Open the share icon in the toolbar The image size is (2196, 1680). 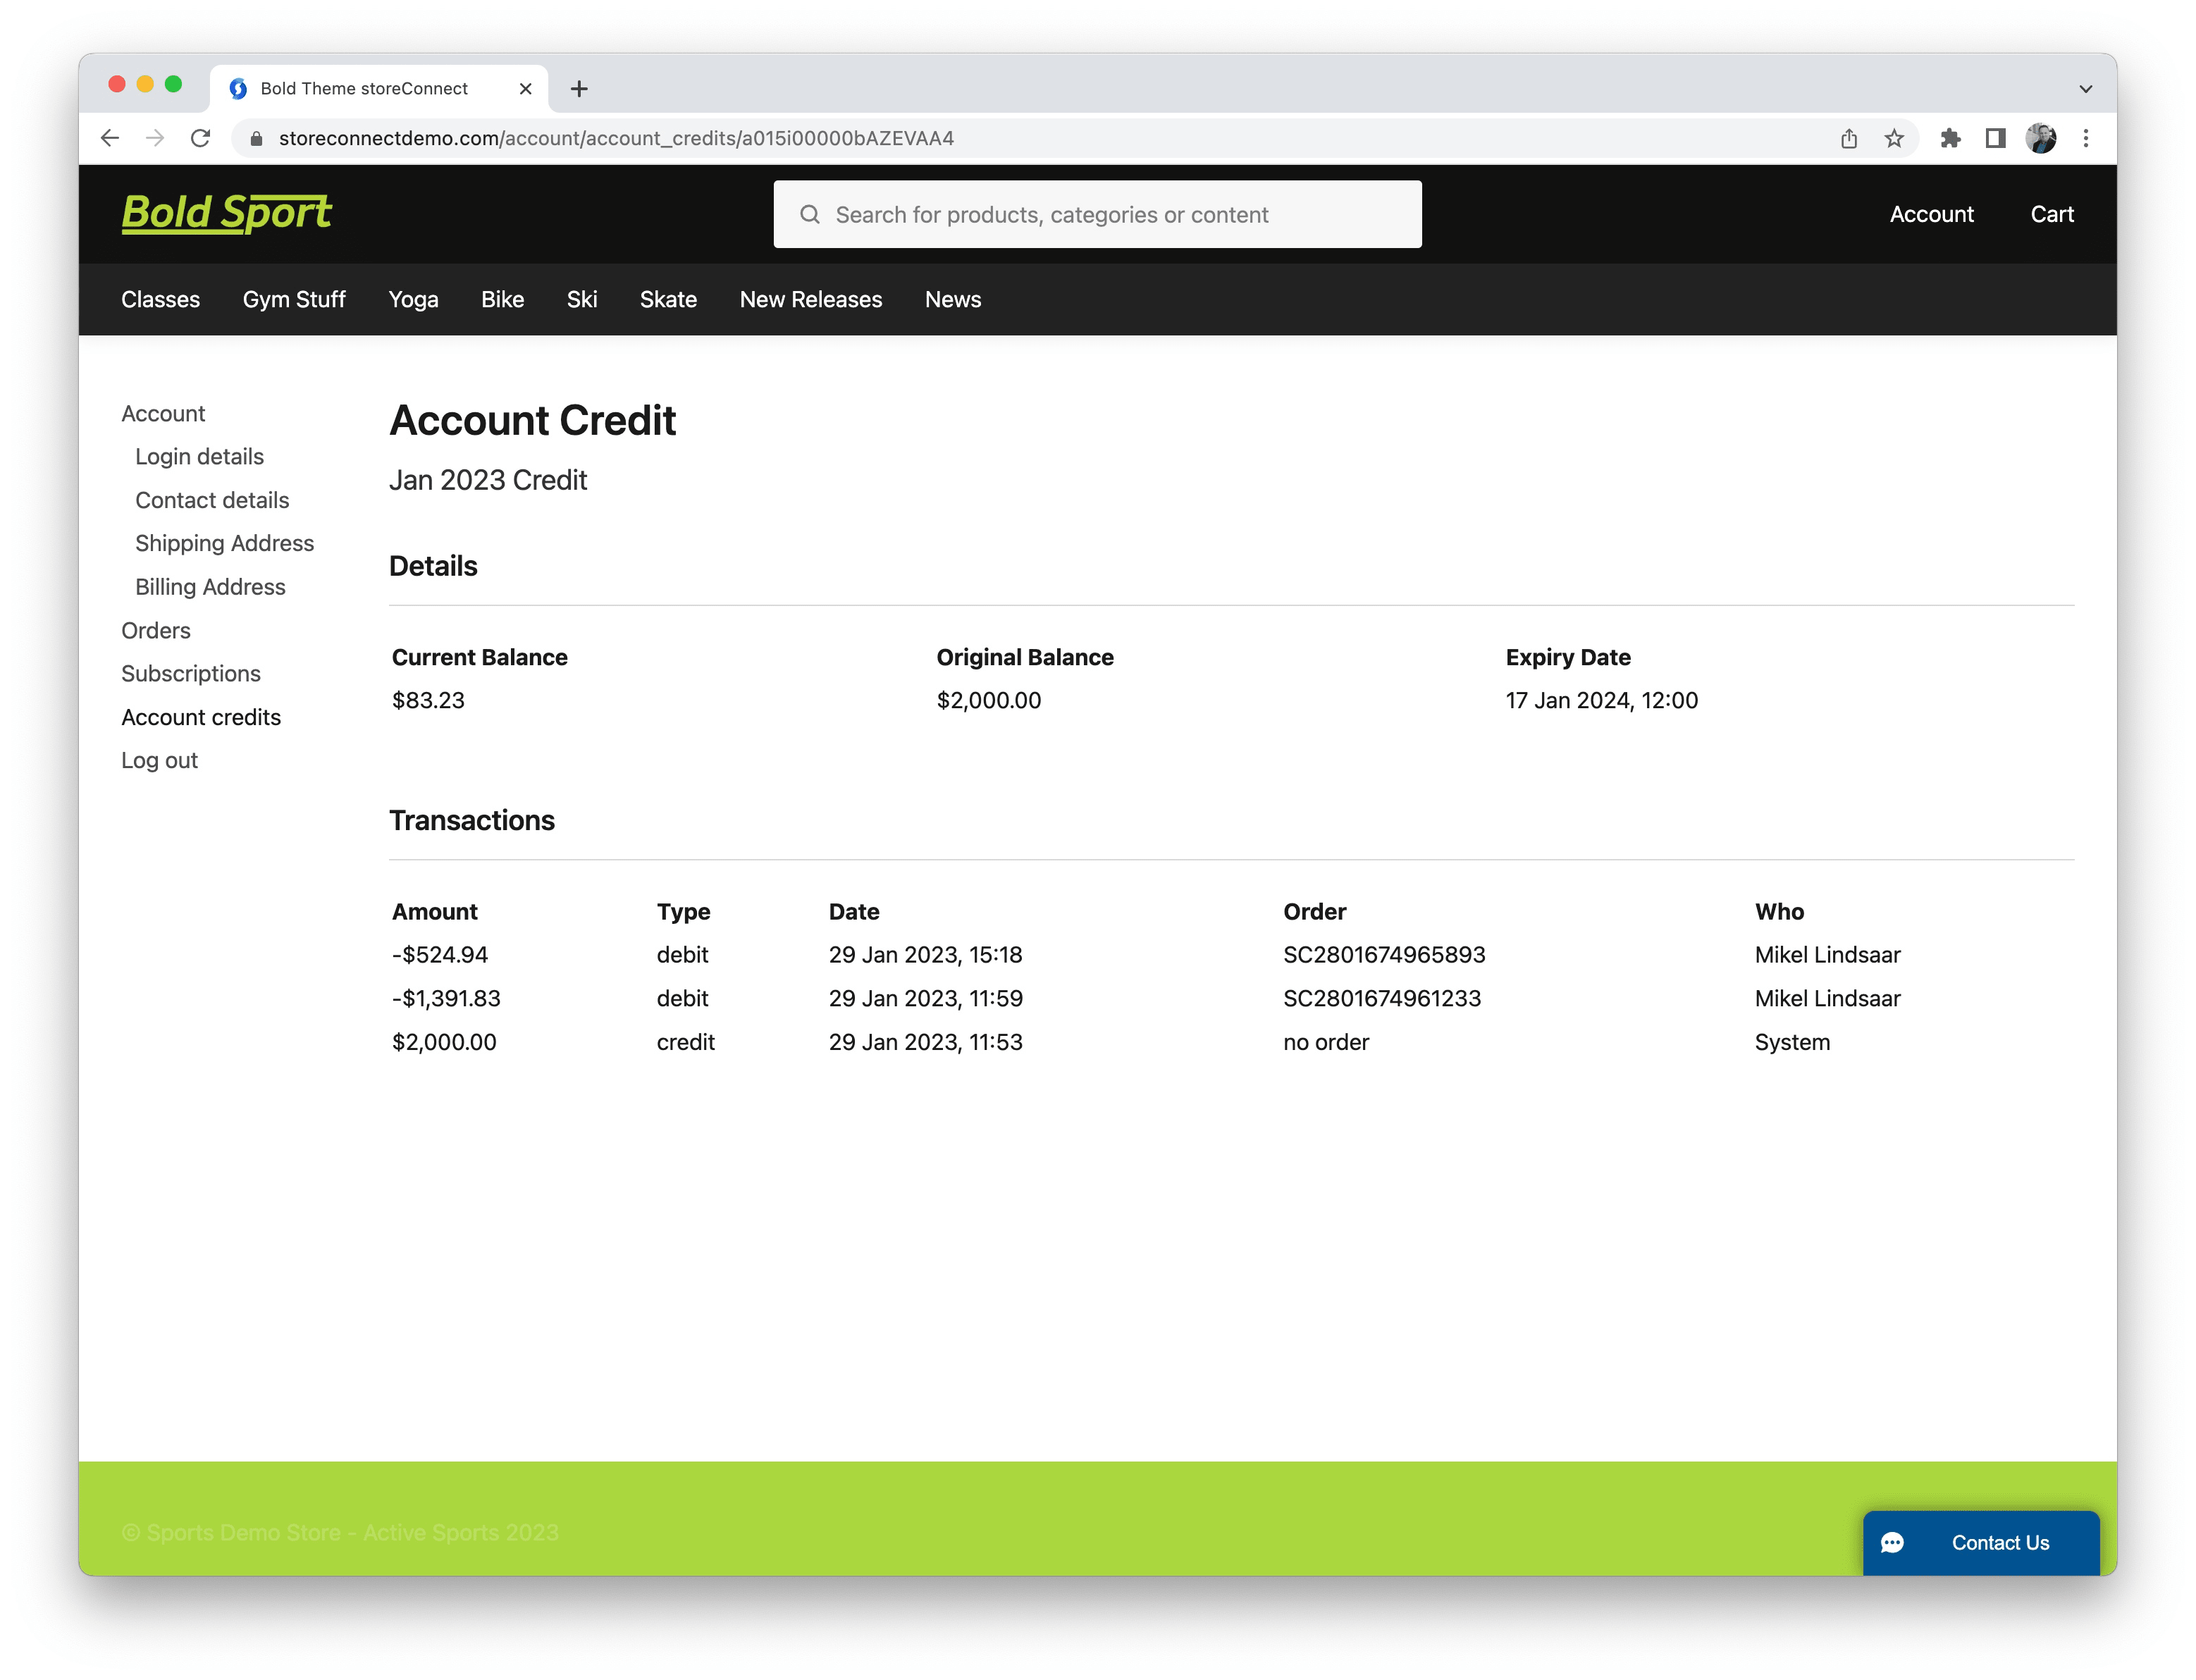1849,138
